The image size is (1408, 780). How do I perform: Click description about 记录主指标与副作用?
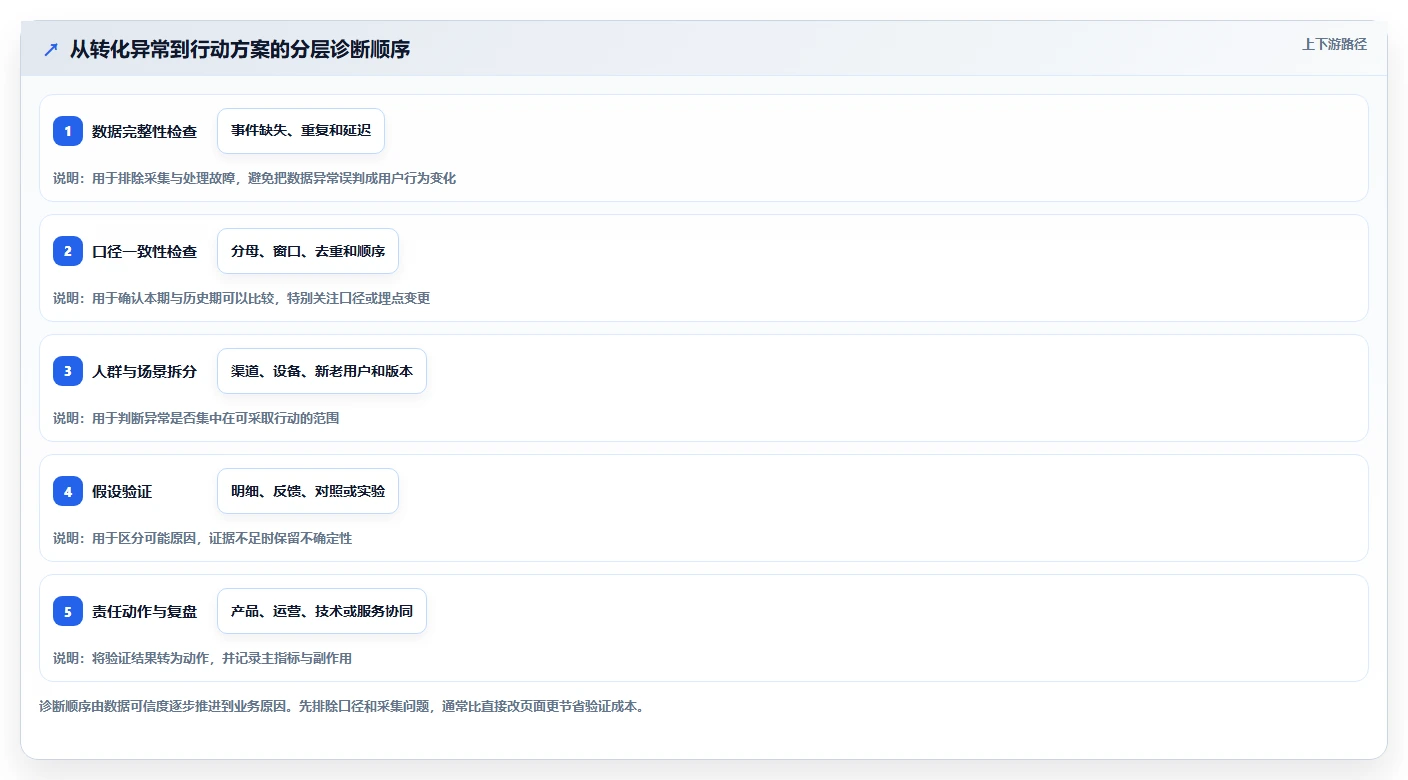coord(203,658)
